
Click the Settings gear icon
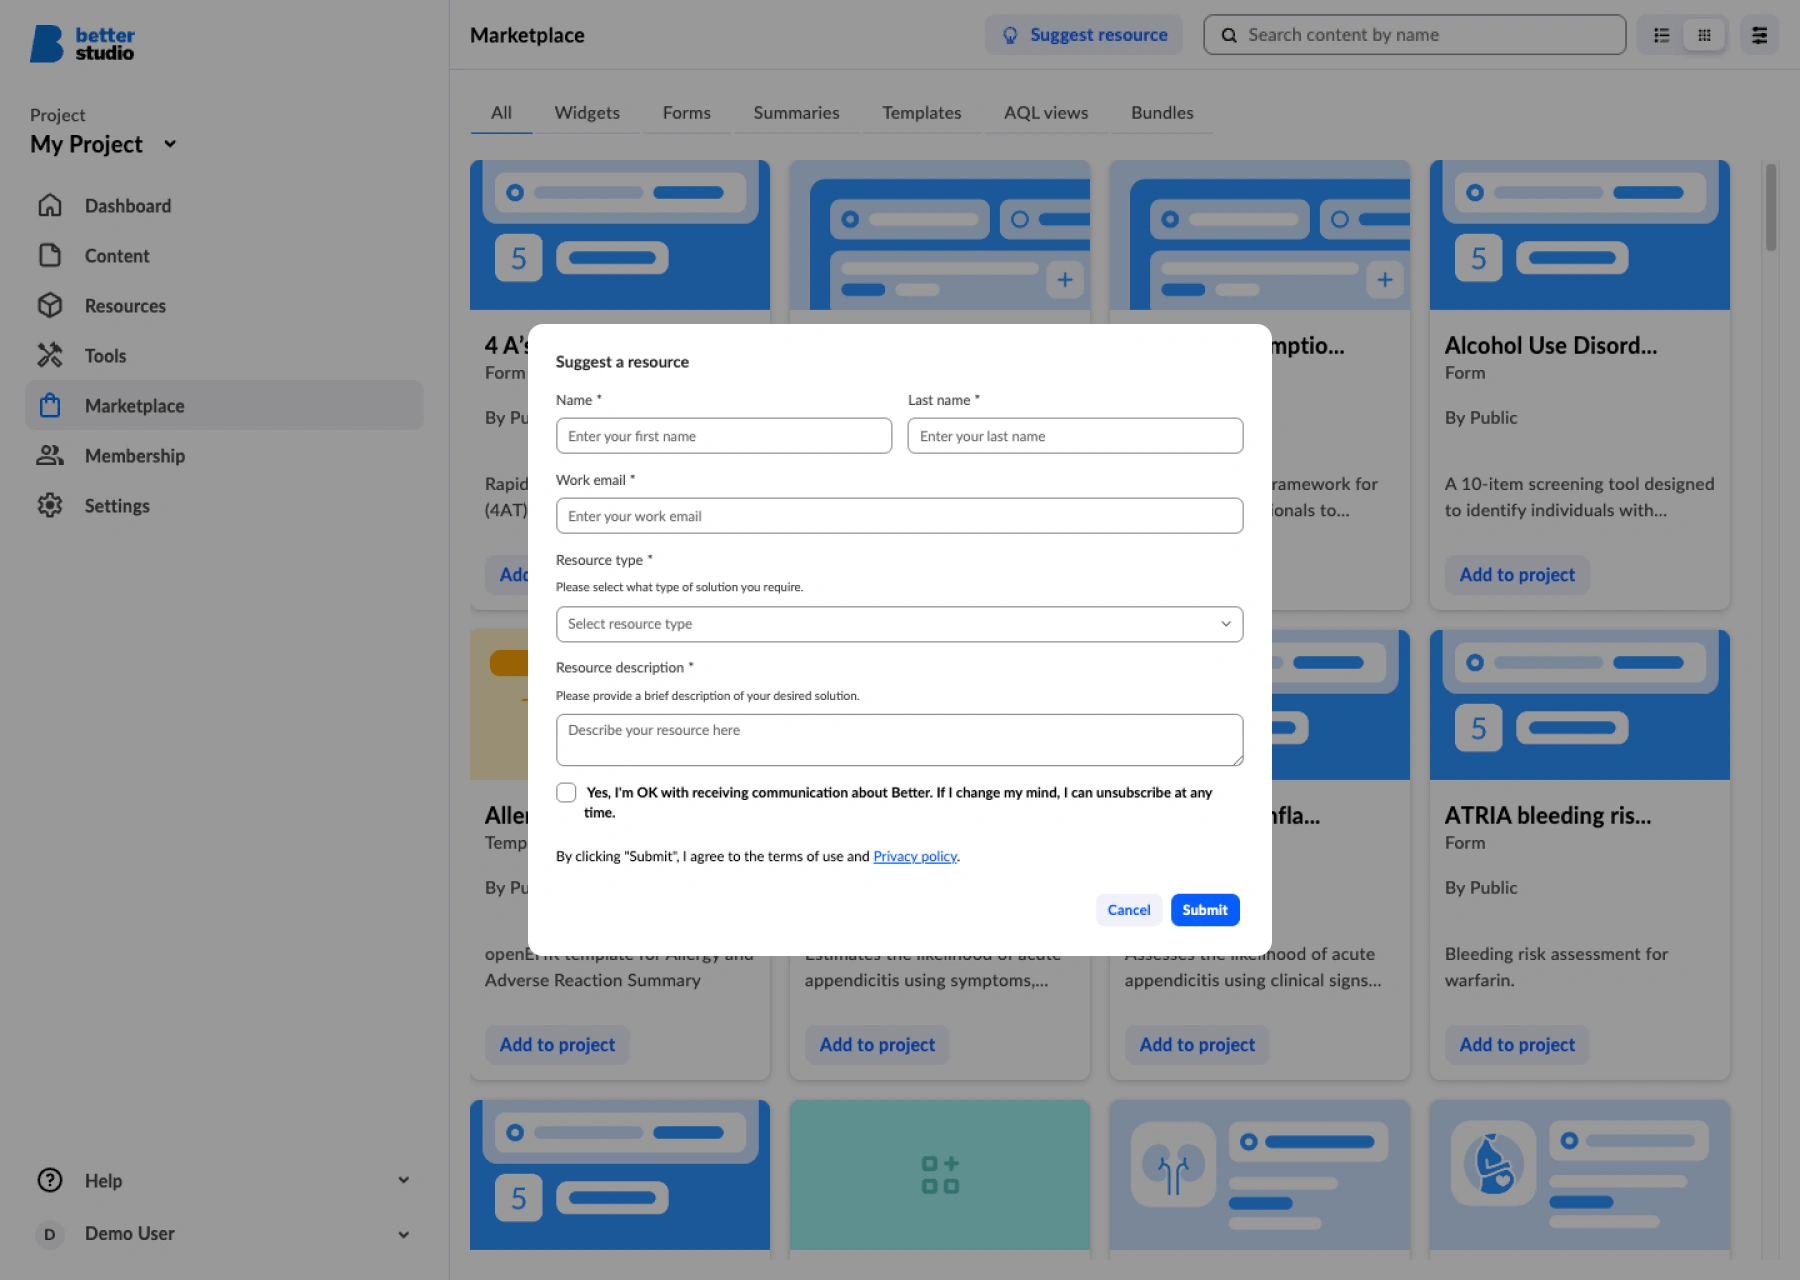50,506
